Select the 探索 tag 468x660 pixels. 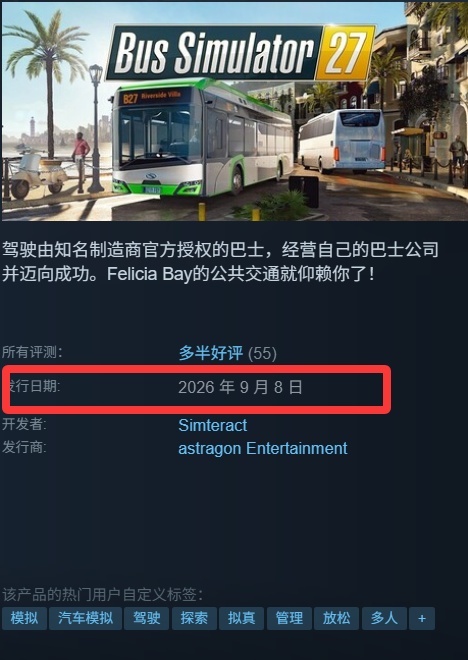click(x=194, y=618)
